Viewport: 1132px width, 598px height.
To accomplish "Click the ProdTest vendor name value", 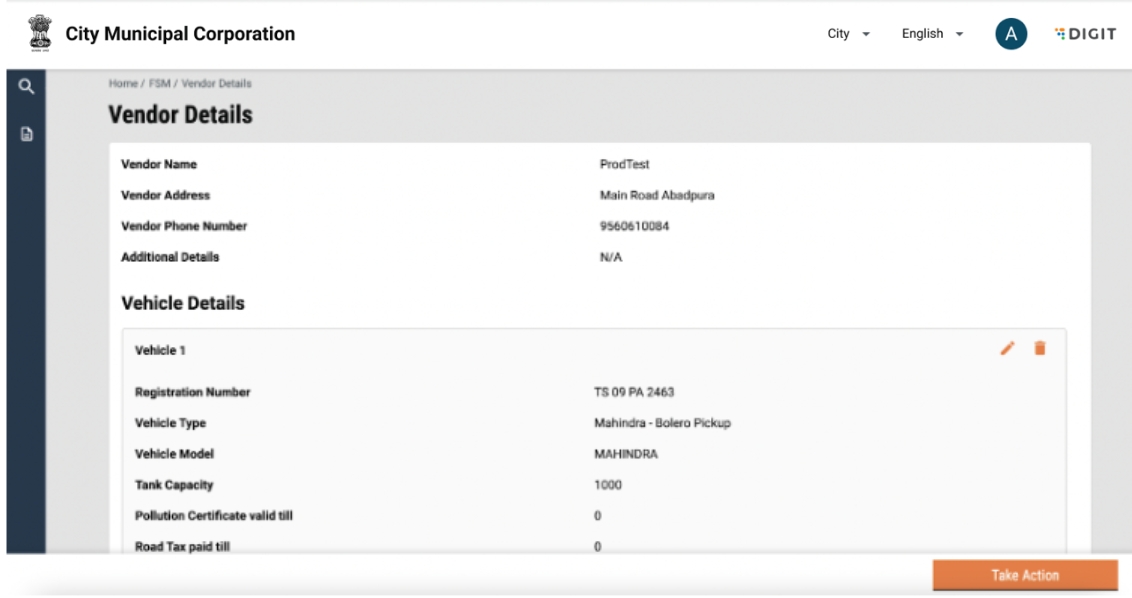I will [622, 164].
